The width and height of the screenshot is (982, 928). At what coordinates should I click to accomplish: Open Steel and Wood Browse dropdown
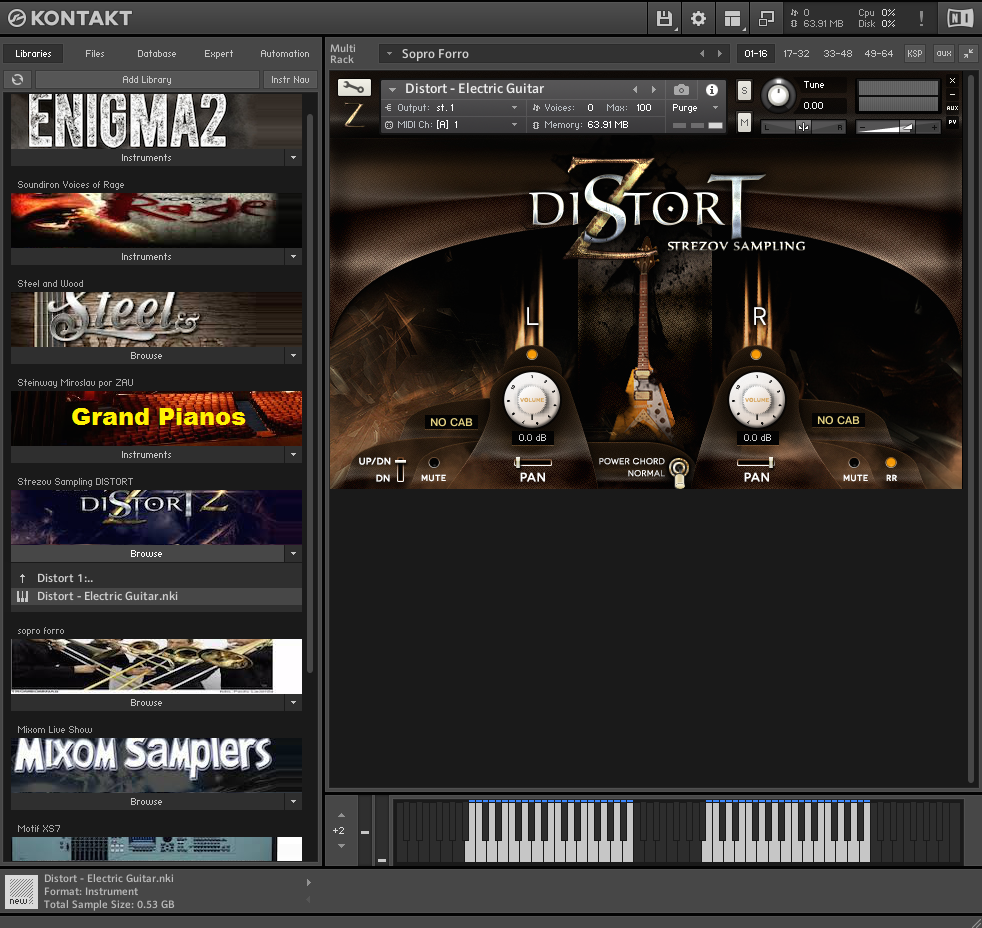293,356
